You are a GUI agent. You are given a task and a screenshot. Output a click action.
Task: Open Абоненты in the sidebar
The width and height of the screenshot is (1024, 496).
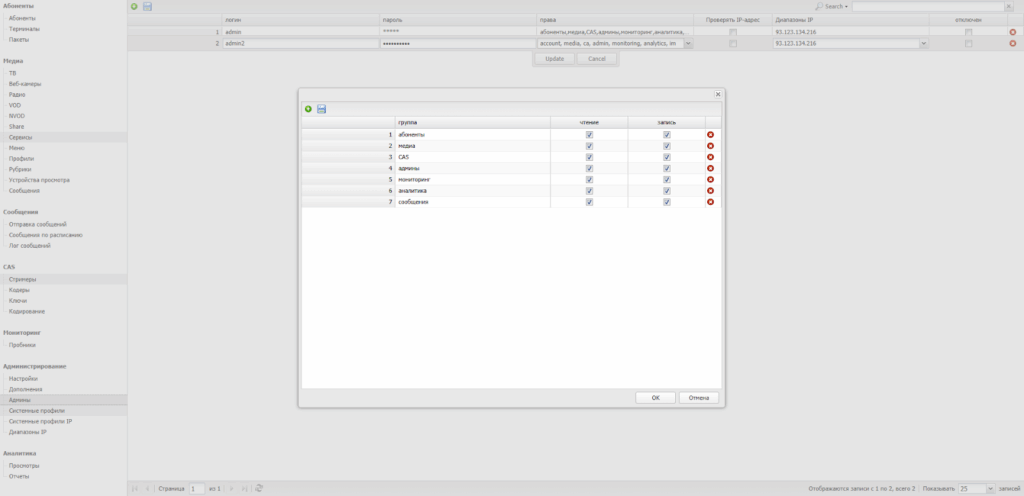tap(22, 19)
